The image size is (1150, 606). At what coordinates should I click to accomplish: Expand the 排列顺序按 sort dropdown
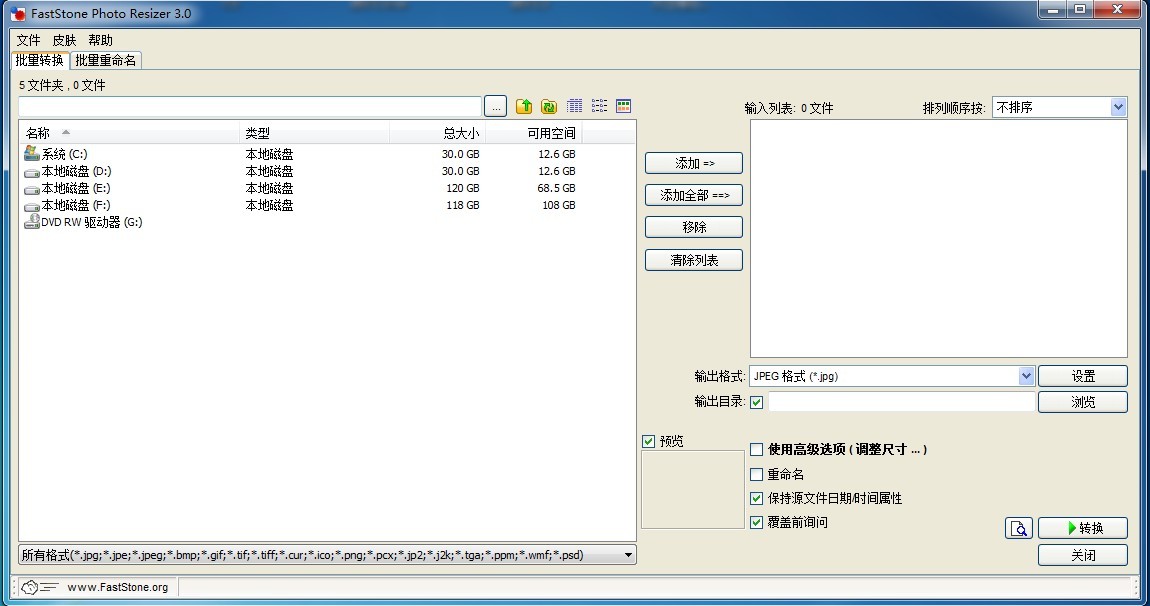[1117, 107]
